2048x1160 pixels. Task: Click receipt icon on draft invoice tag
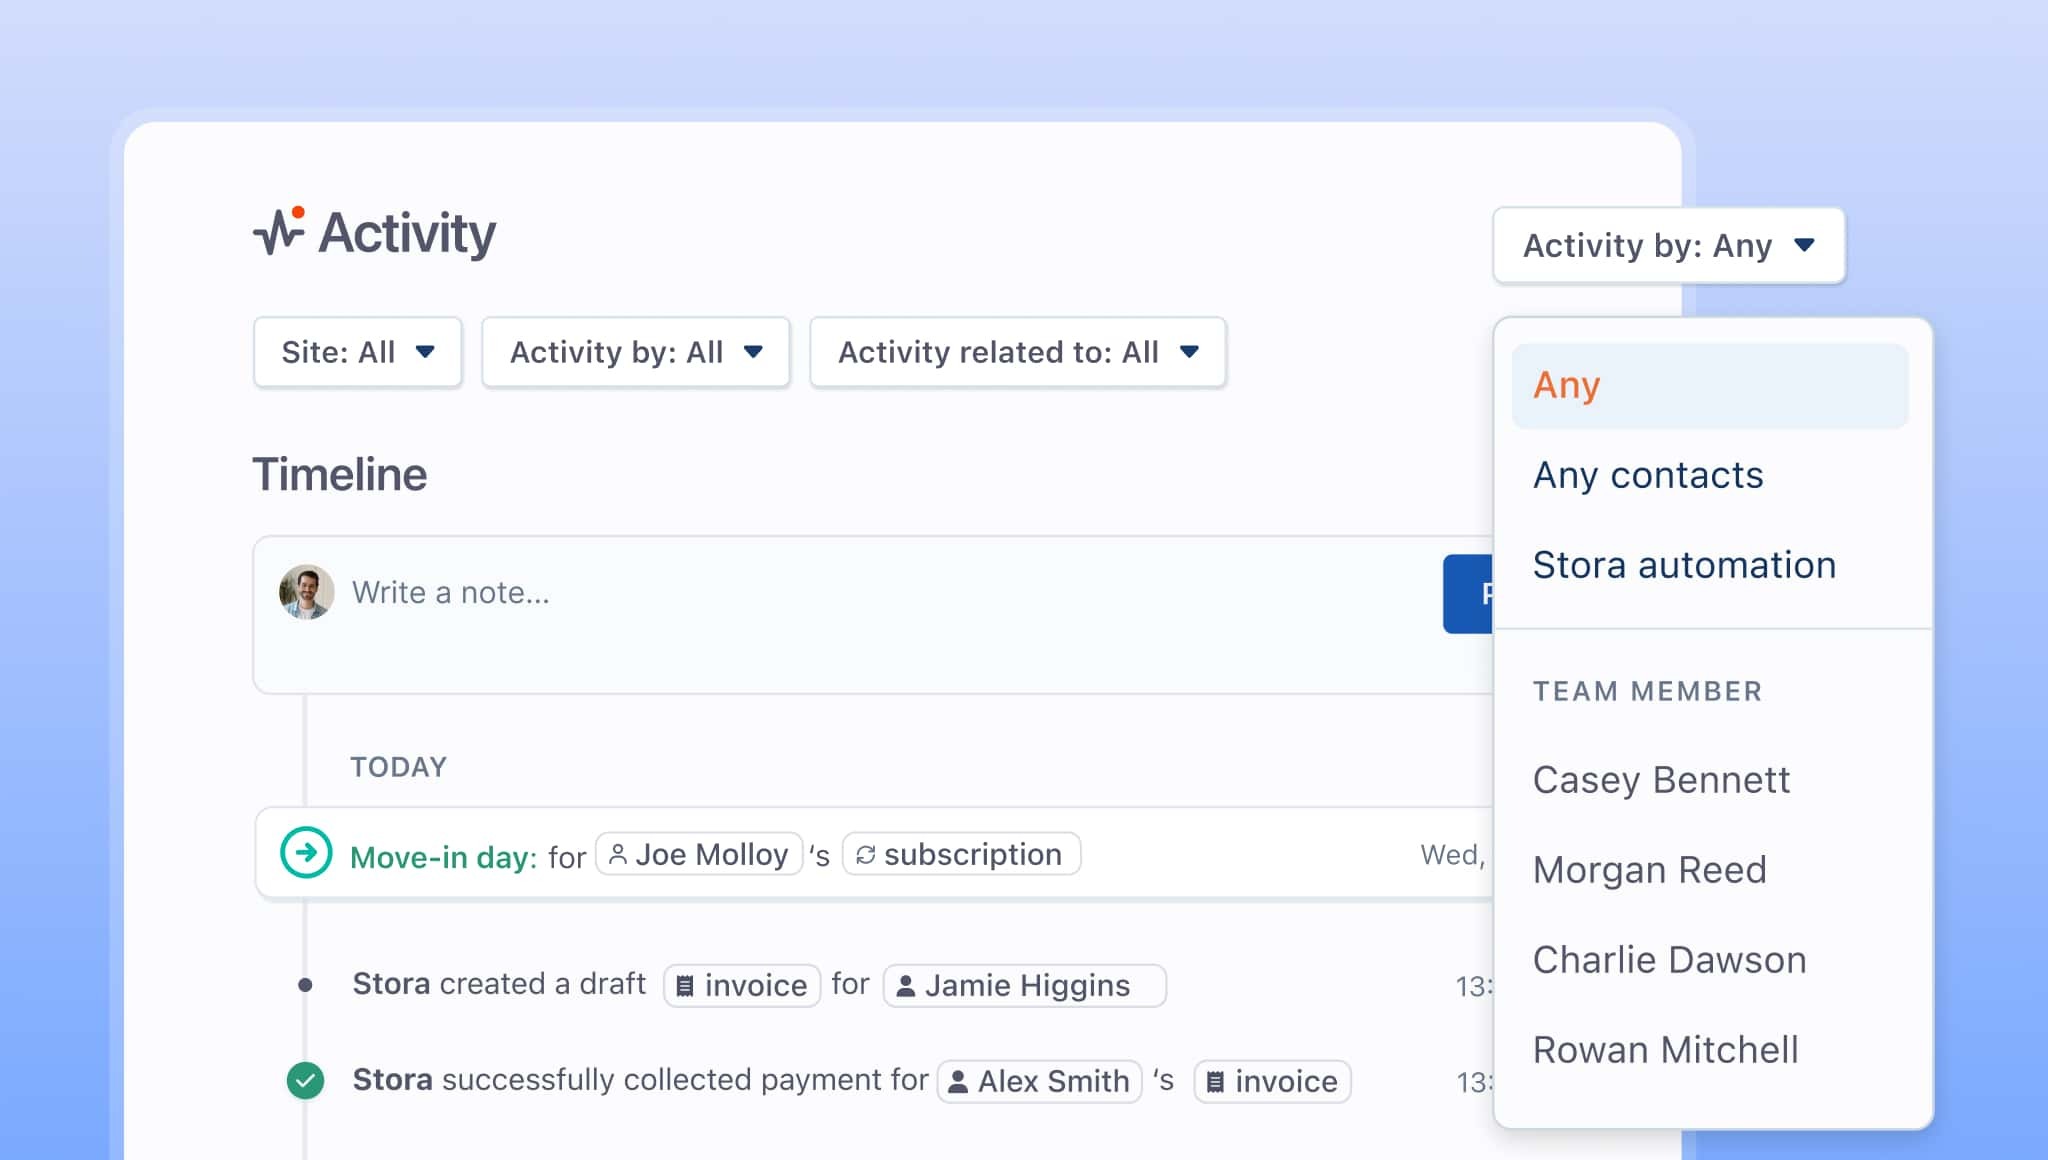point(685,986)
